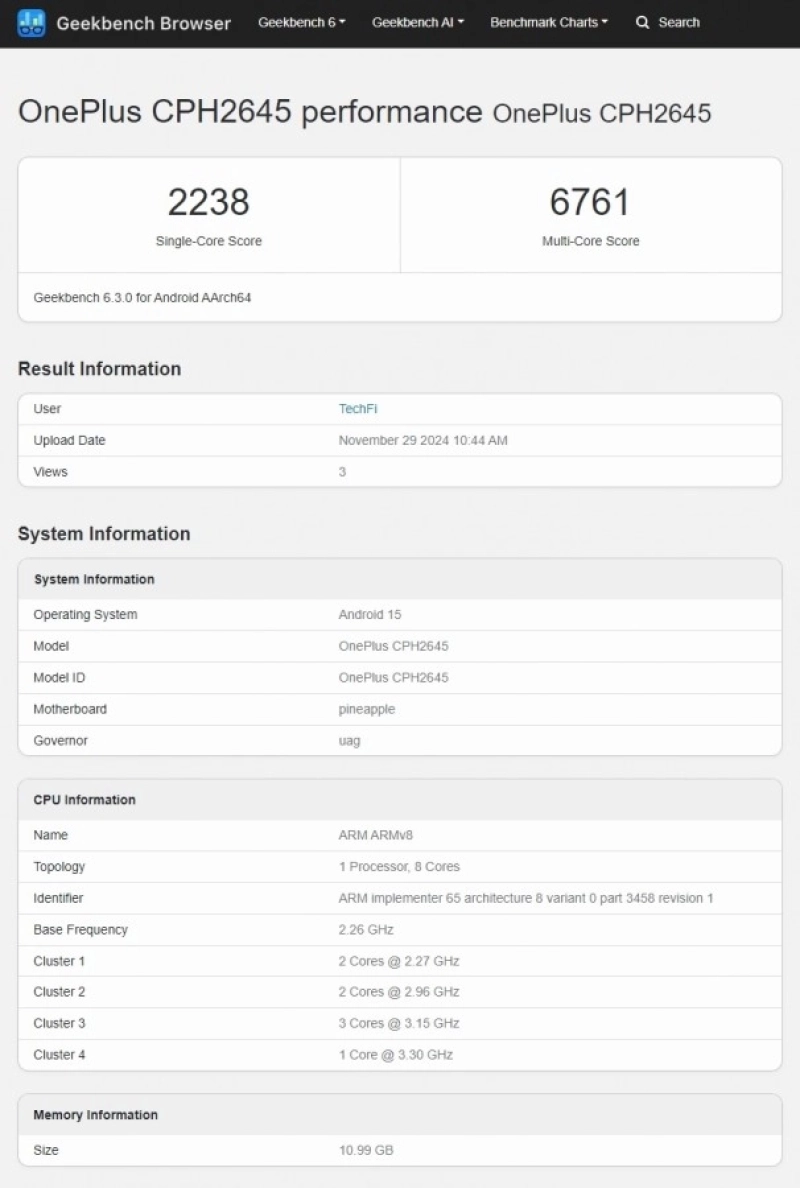Select Cluster 3 value 3 Cores @ 3.15 GHz
This screenshot has width=800, height=1188.
[x=399, y=1024]
